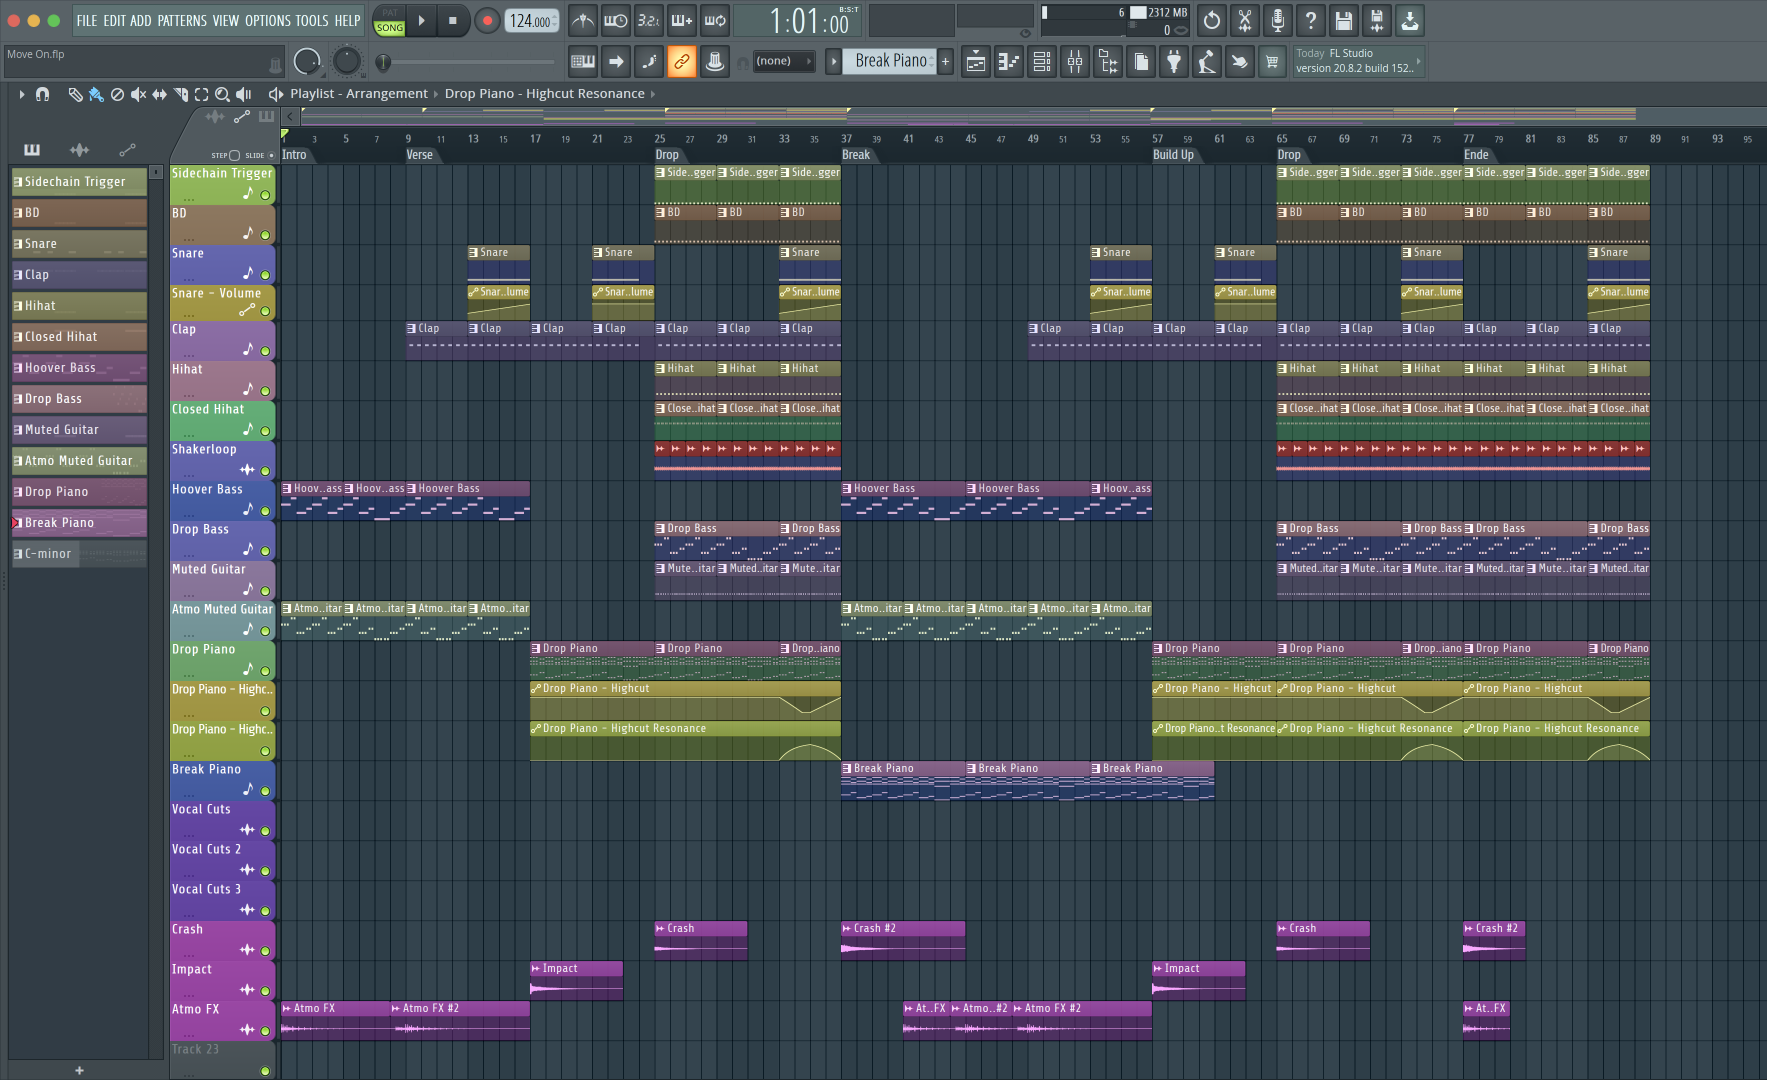Select the Zoom magnifier tool in playlist
1767x1080 pixels.
click(x=222, y=94)
